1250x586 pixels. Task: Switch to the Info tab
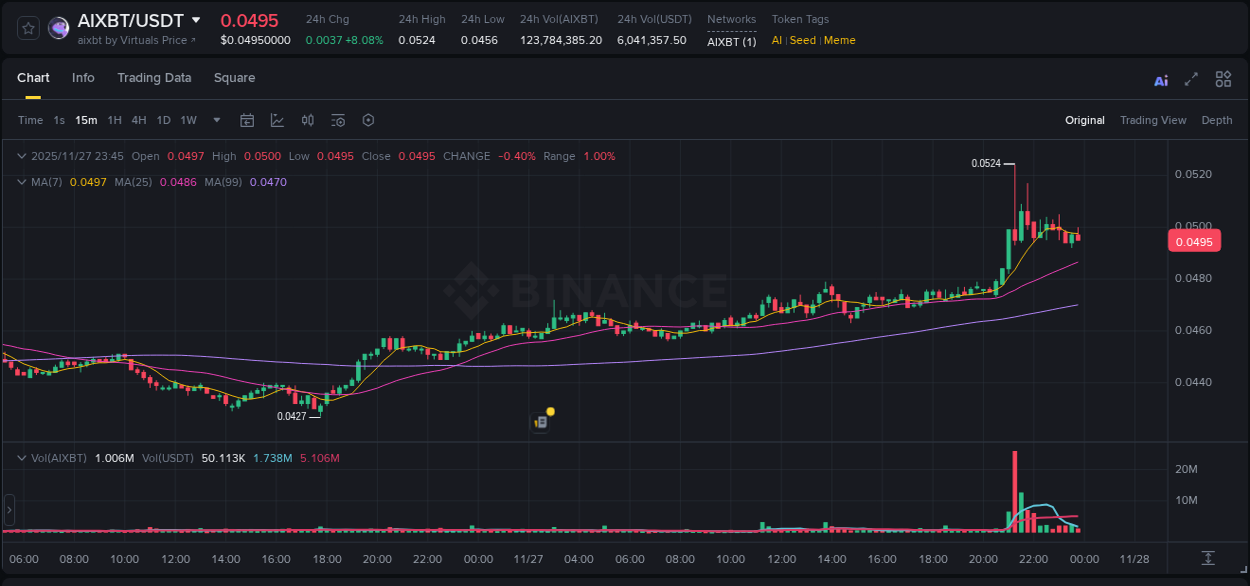[x=83, y=78]
